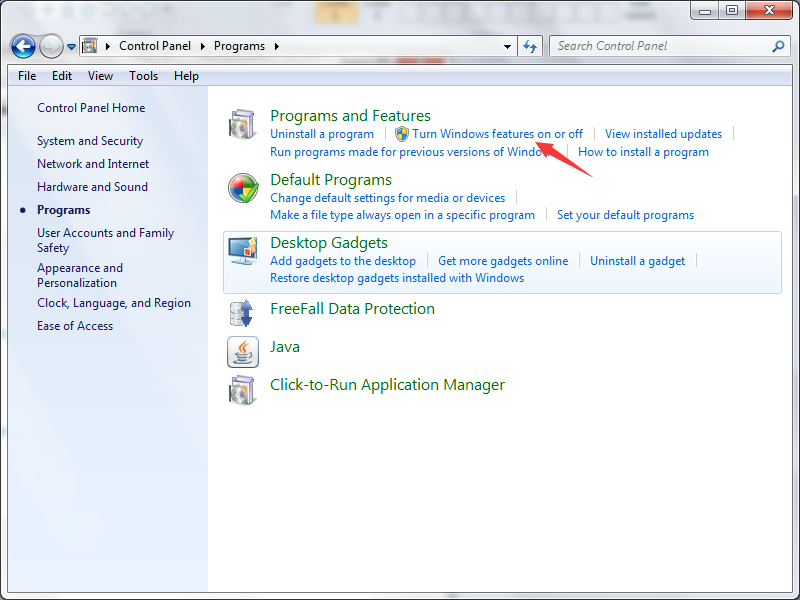Open User Accounts and Family Safety

(x=105, y=240)
